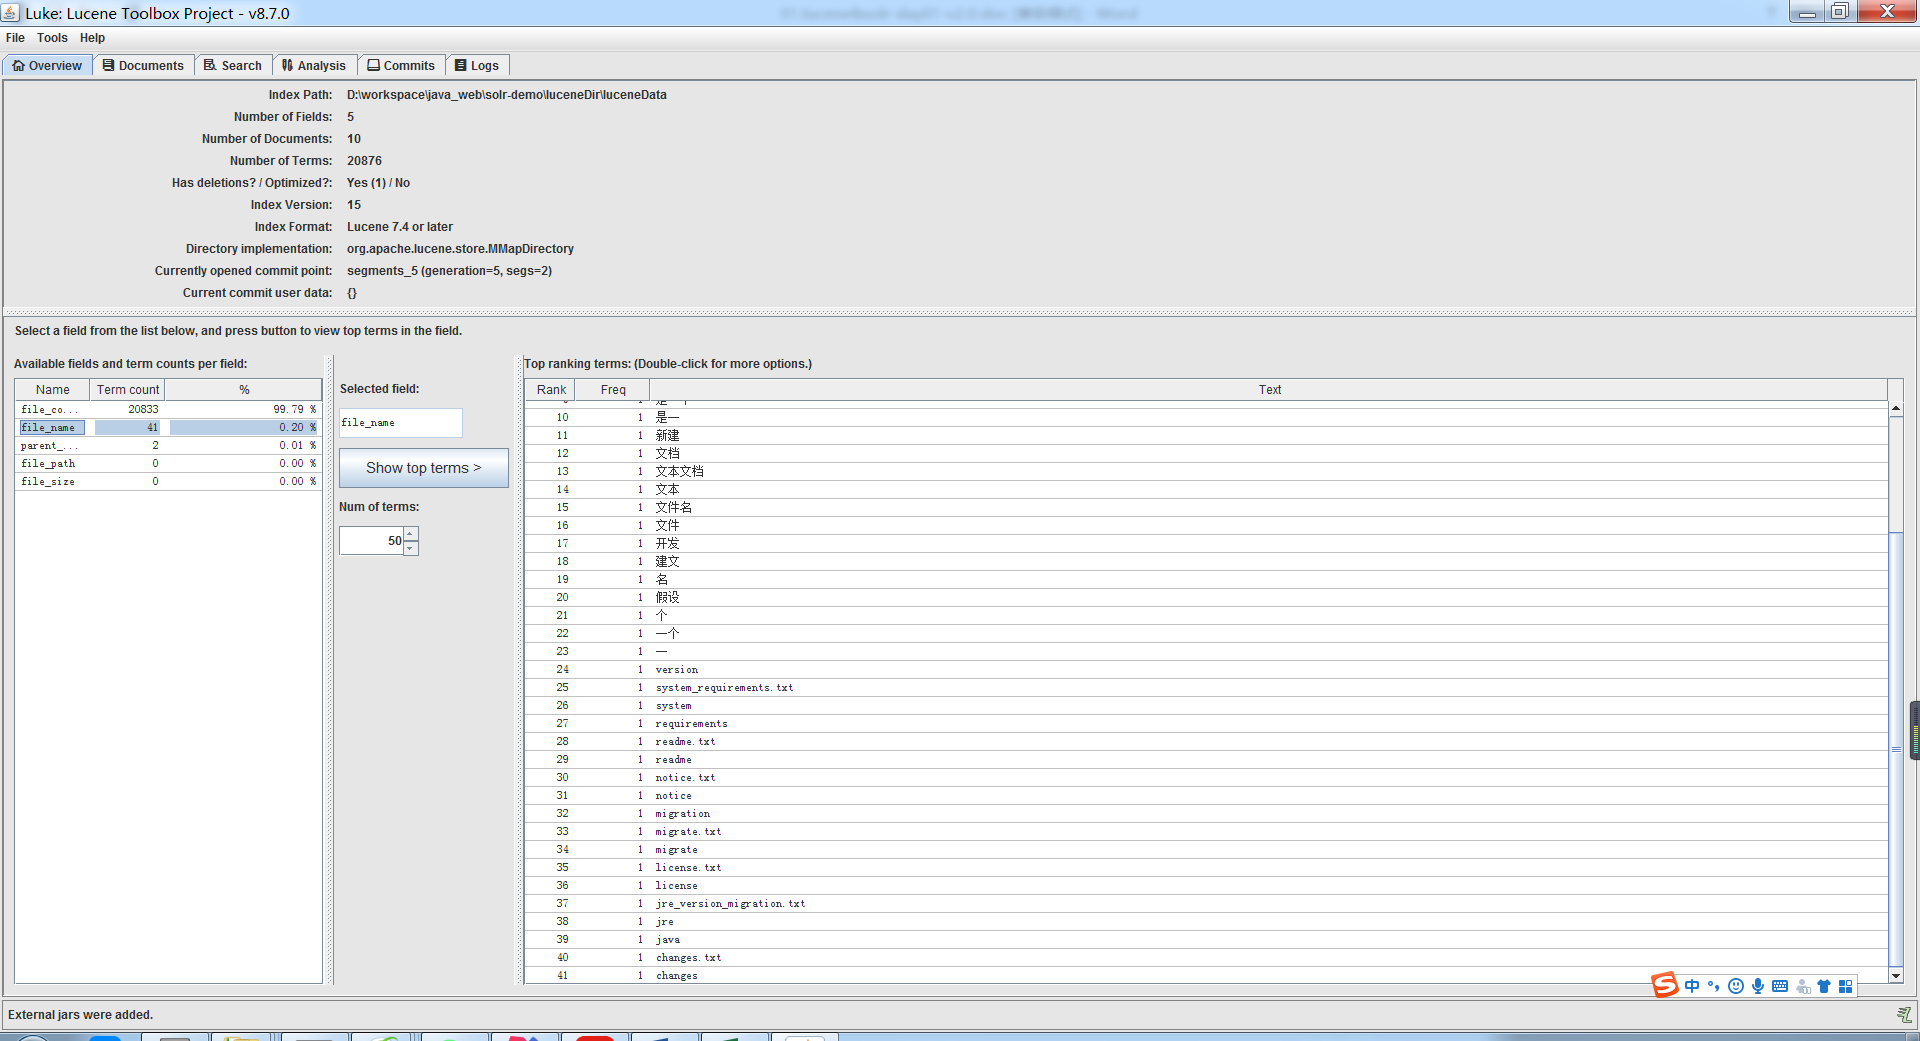Click the 'External jars were added.' status message

80,1015
